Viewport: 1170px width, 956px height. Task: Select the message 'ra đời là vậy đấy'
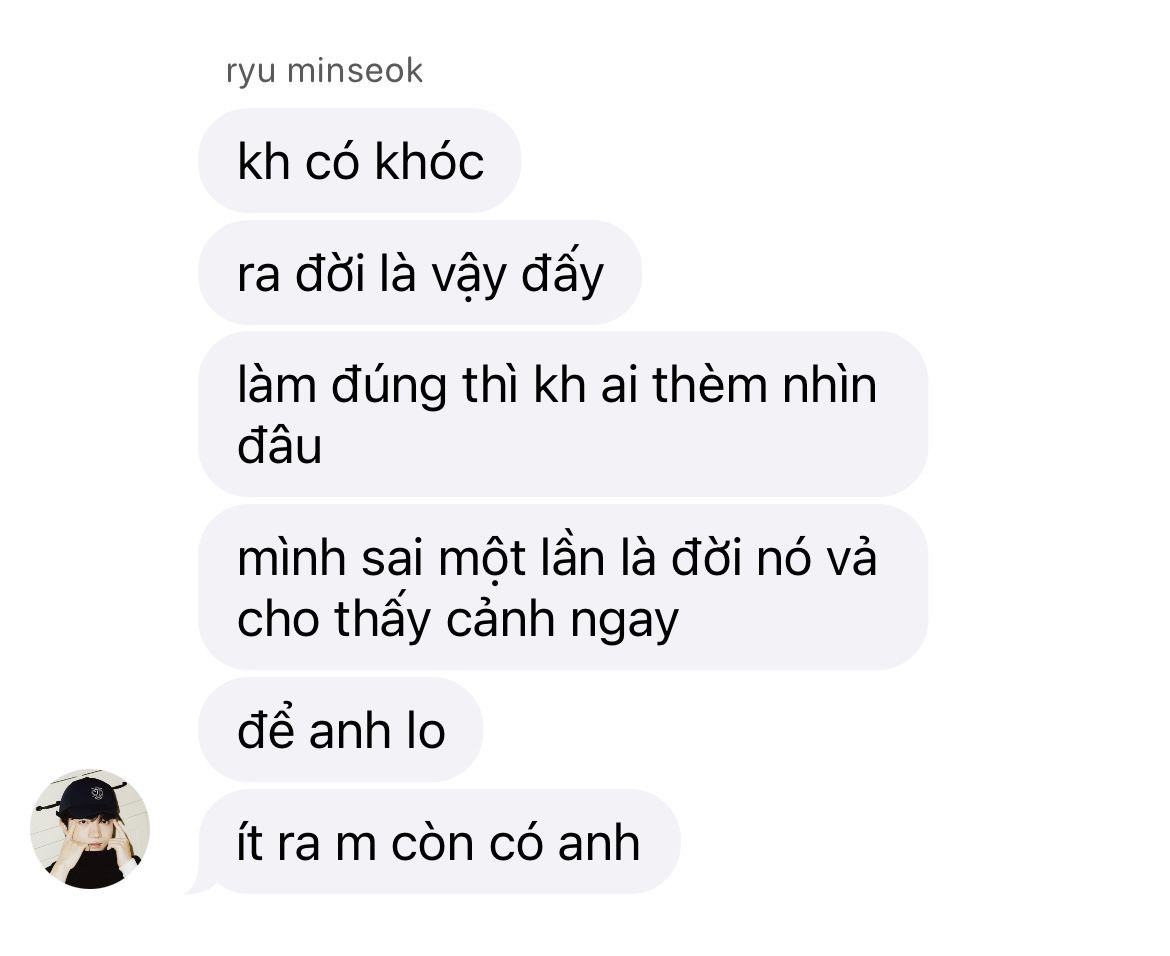(x=419, y=272)
